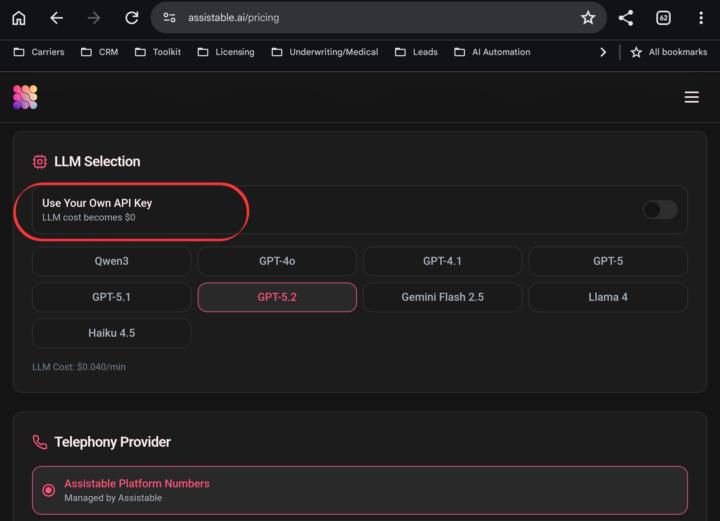Go to the browser home page

19,18
